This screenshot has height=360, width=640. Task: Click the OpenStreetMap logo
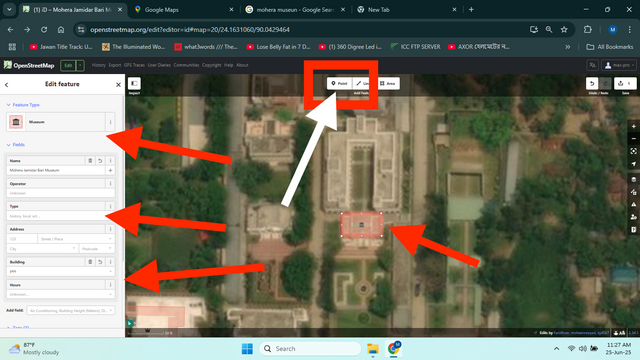(29, 65)
